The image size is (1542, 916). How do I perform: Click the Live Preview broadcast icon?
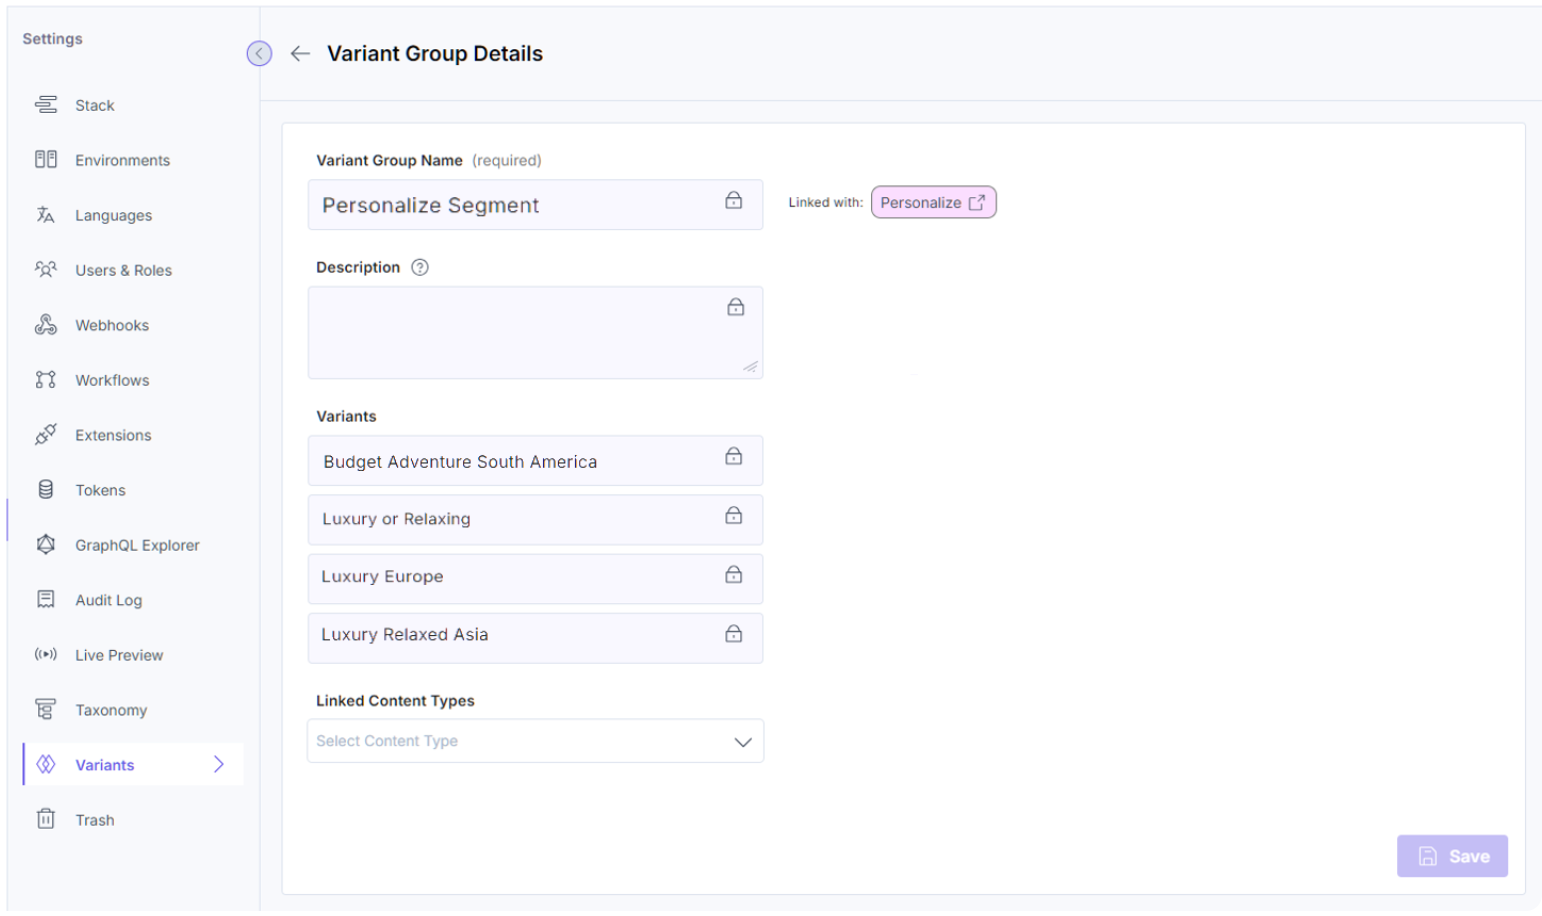(x=46, y=655)
